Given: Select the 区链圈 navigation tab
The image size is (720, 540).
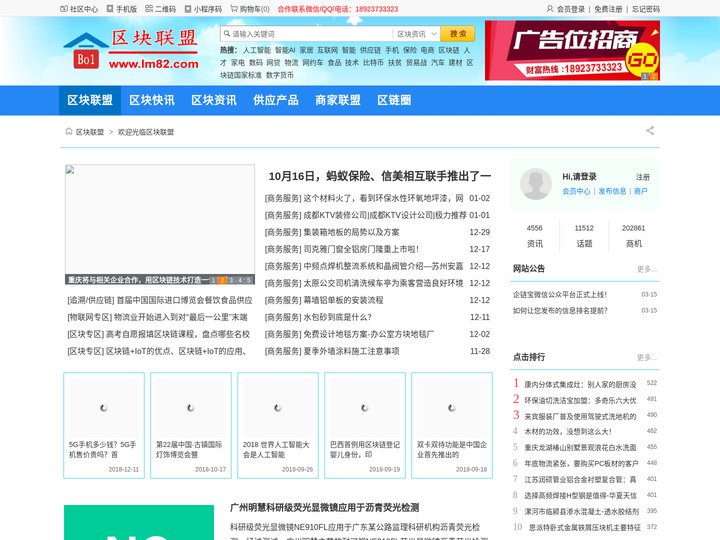Looking at the screenshot, I should click(x=394, y=100).
